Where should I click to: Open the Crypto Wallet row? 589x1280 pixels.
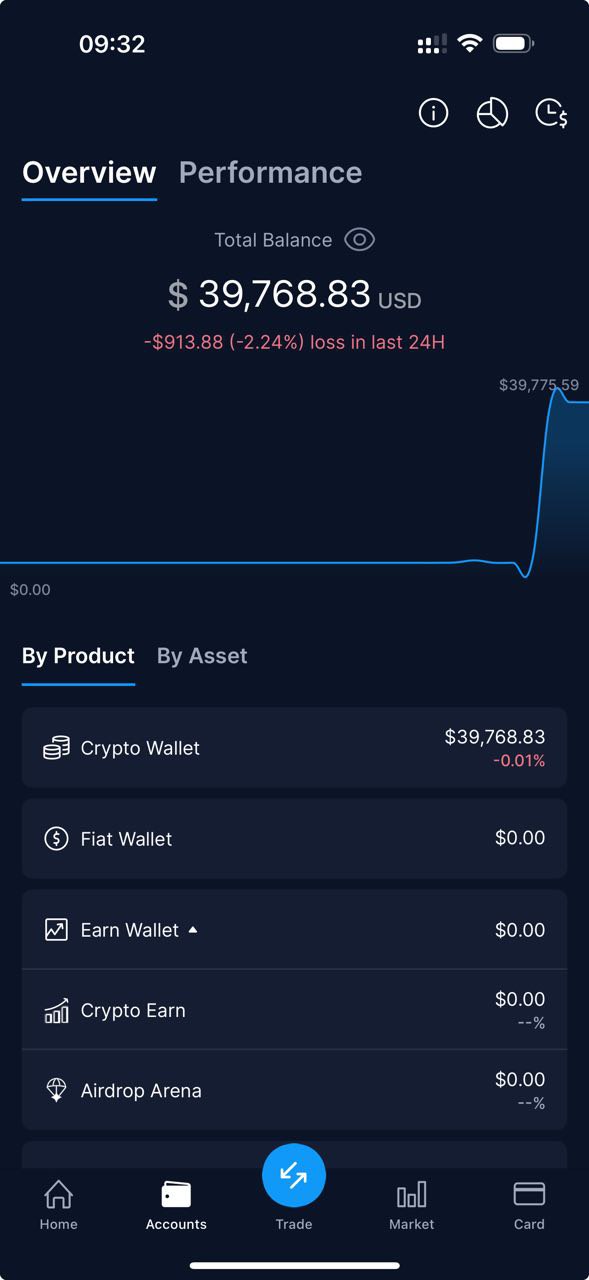(294, 748)
